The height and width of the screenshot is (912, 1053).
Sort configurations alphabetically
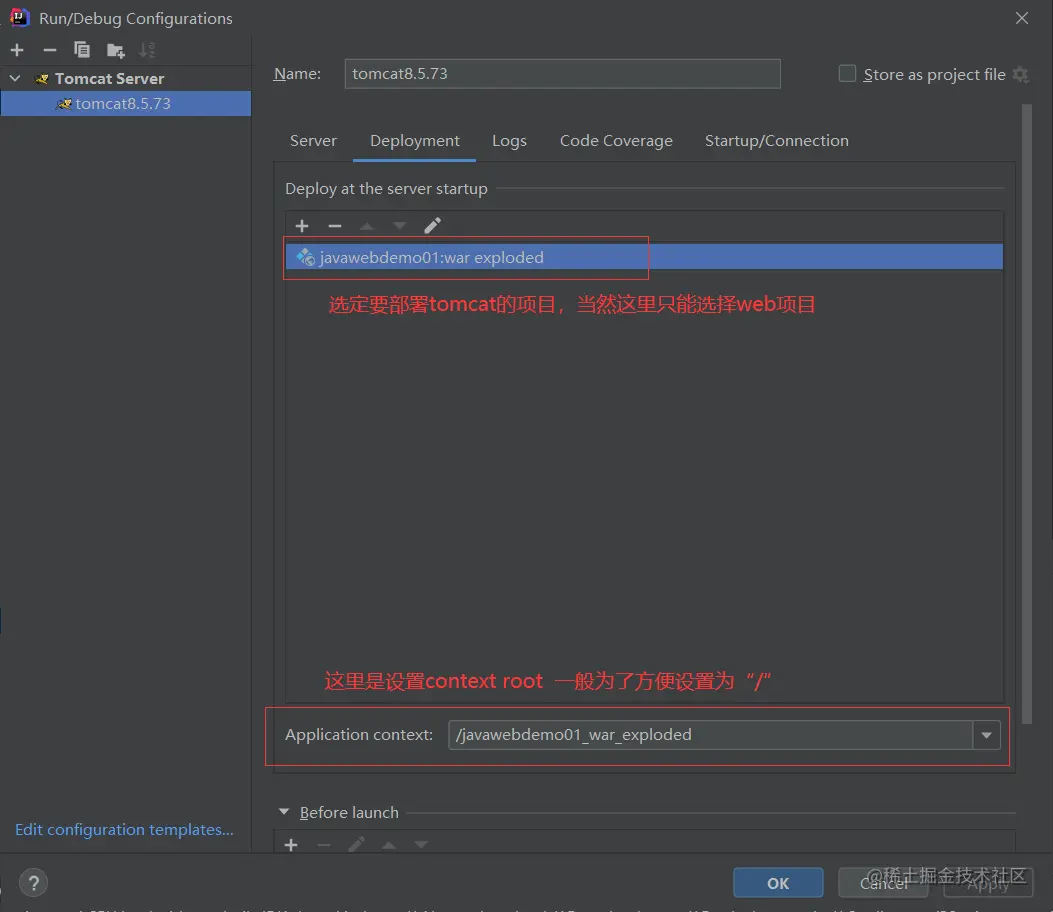point(147,50)
